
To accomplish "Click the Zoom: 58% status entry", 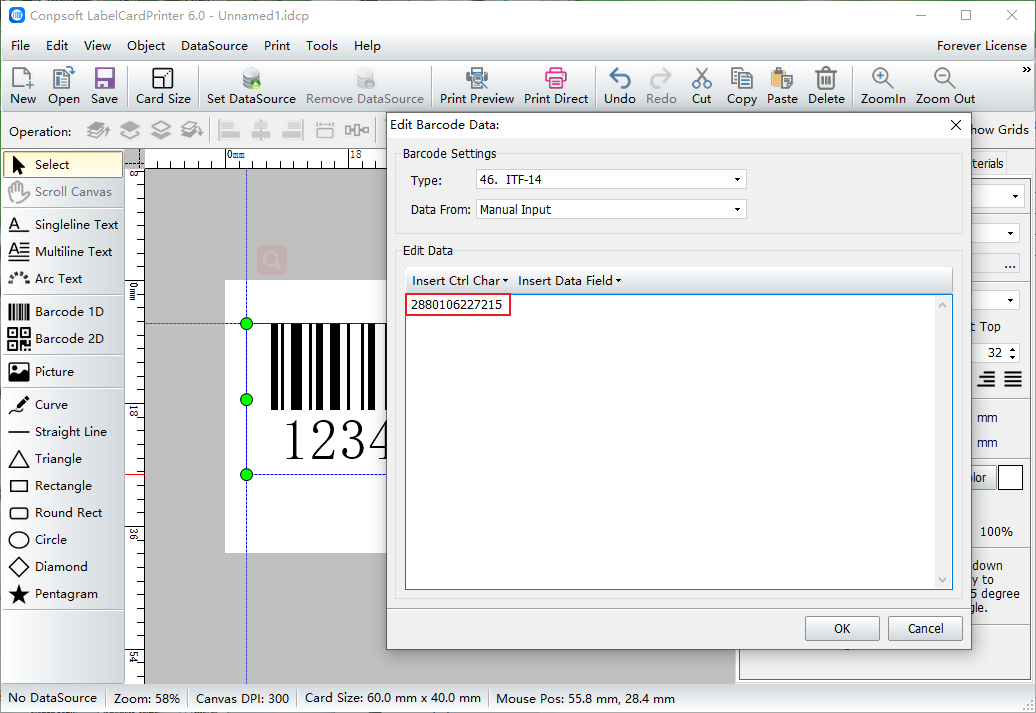I will 147,698.
